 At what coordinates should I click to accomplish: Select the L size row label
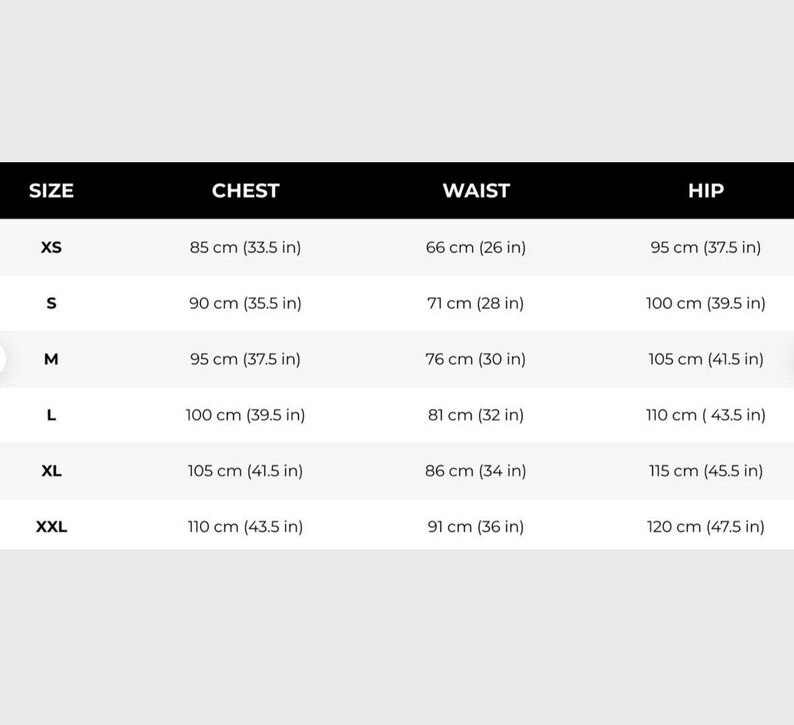tap(51, 415)
